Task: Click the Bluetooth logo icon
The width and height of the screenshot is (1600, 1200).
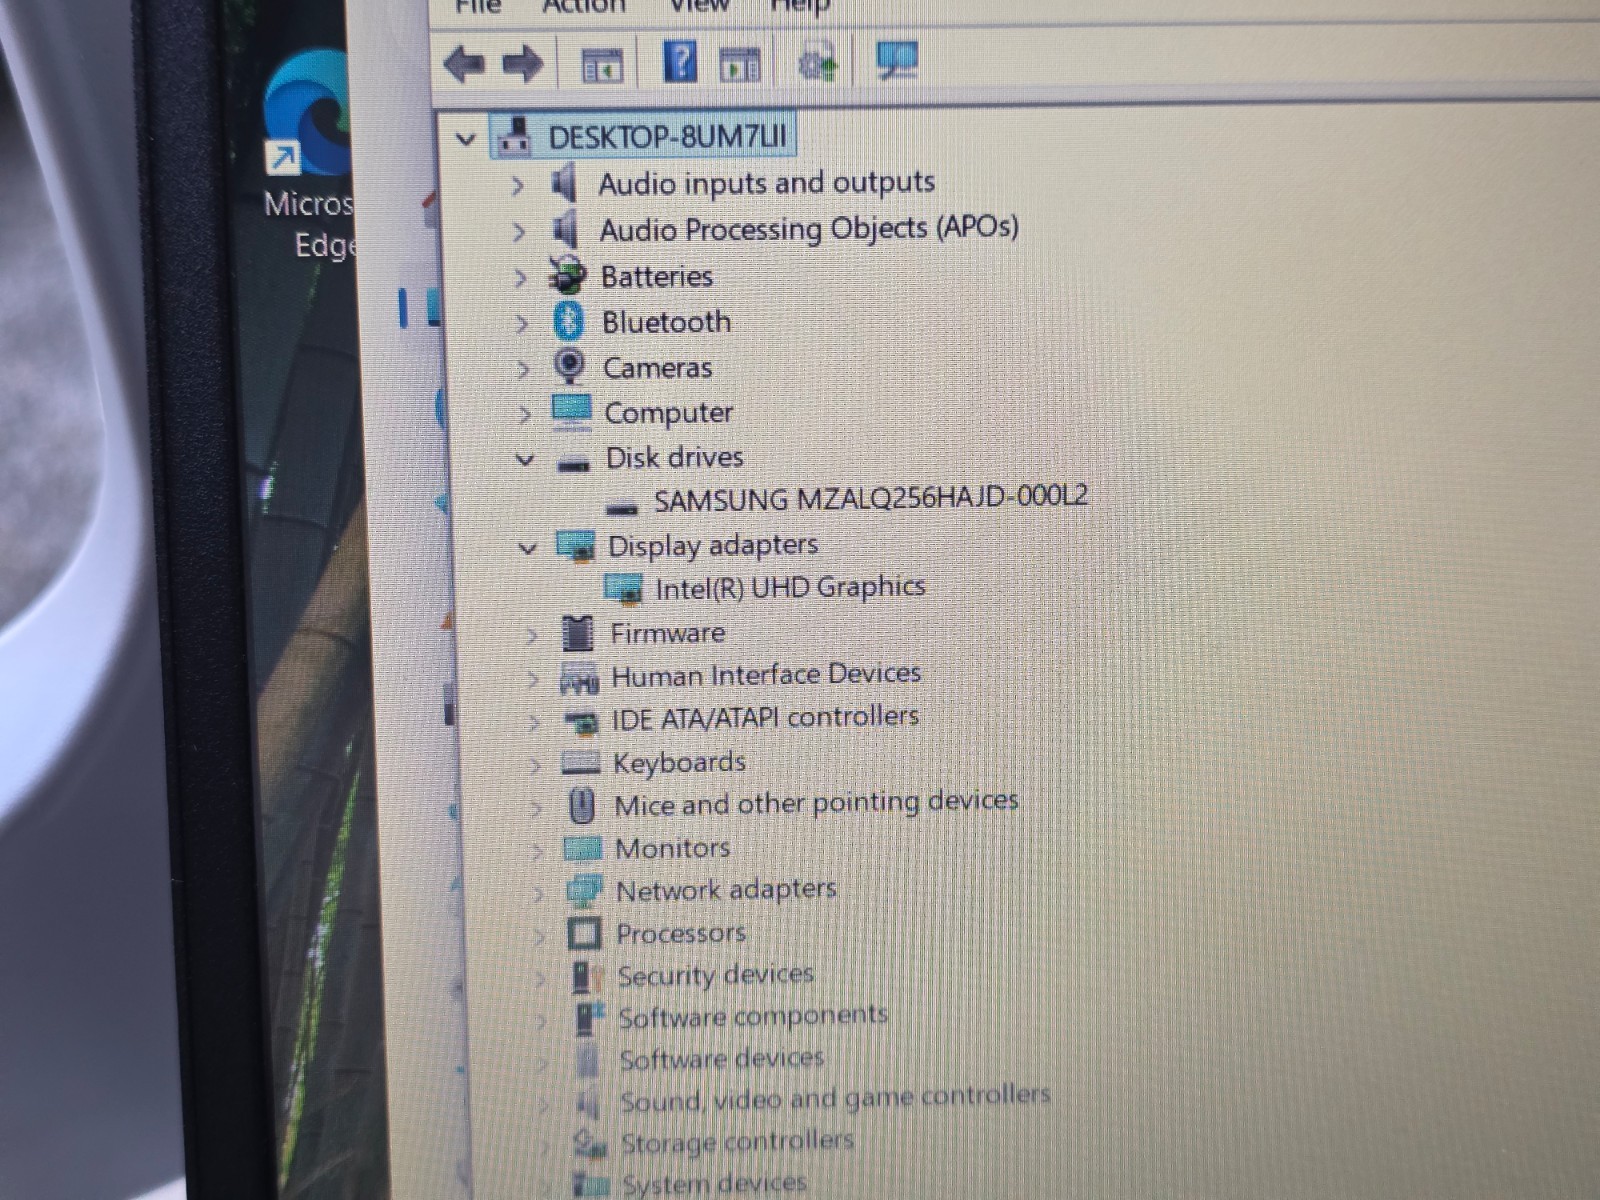Action: tap(569, 322)
